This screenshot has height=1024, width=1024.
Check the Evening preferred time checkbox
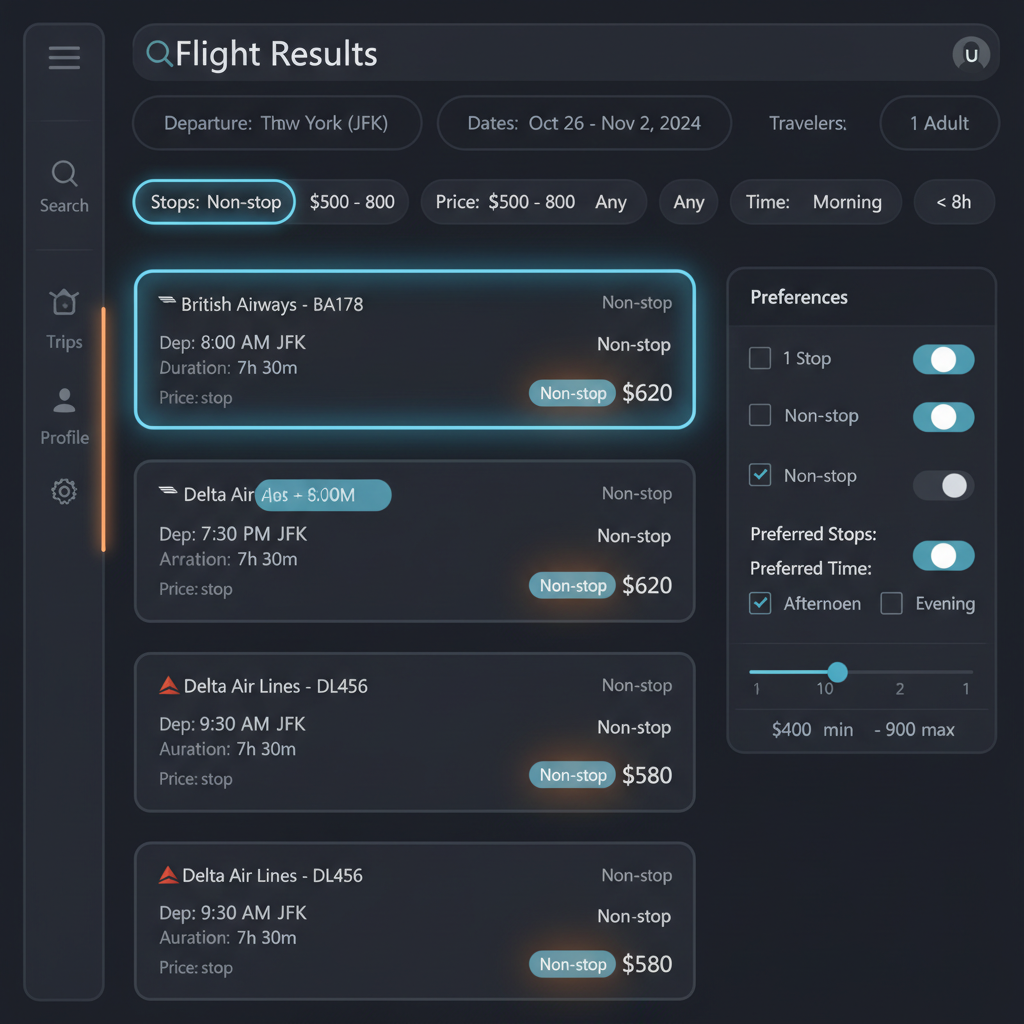point(892,603)
